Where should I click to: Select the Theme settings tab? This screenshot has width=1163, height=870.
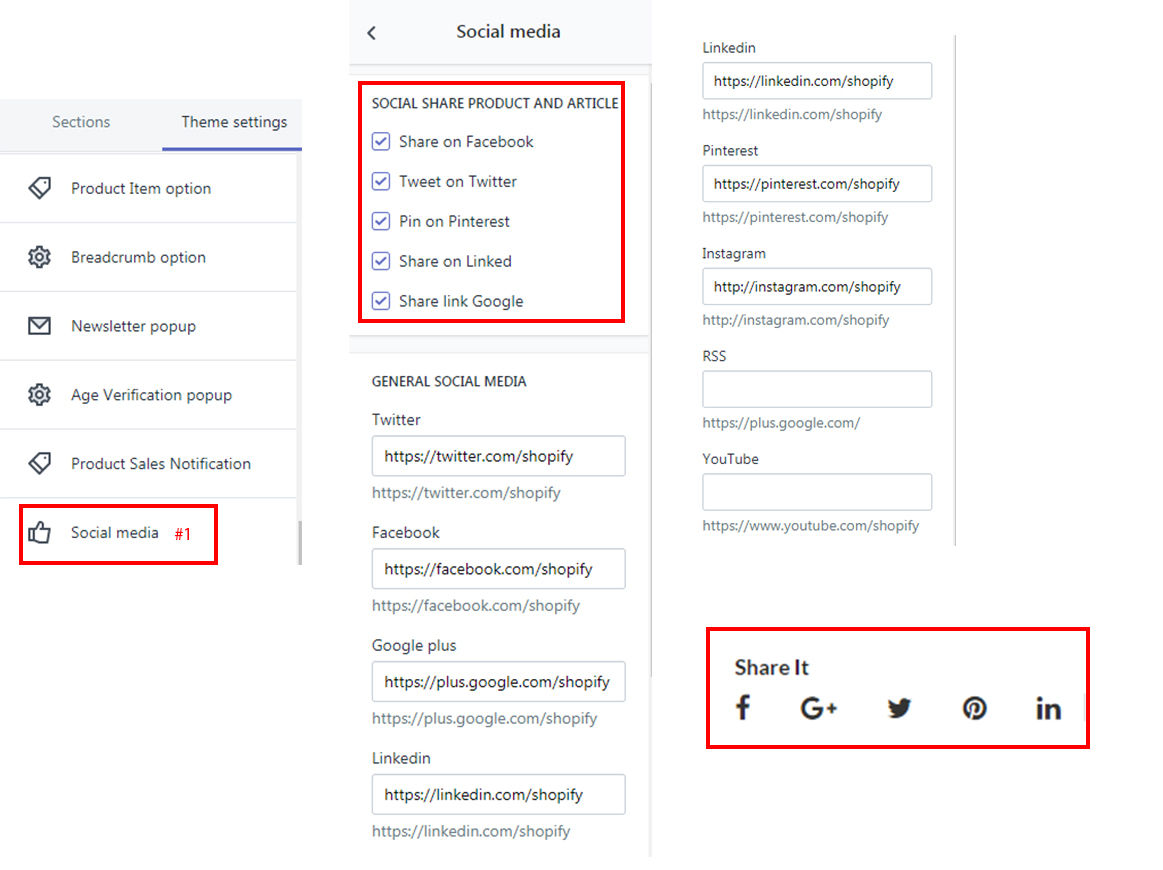(234, 122)
